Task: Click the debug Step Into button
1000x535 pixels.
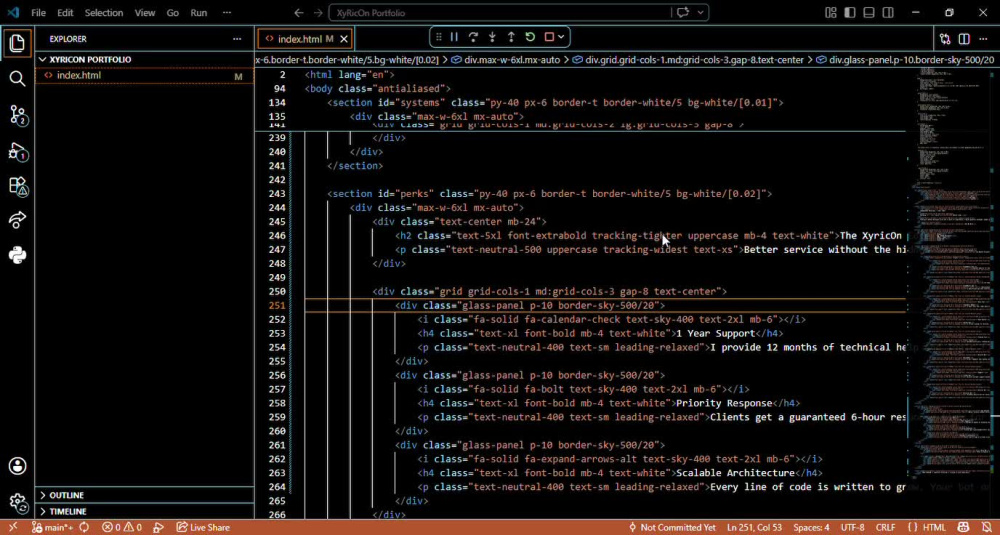Action: 492,37
